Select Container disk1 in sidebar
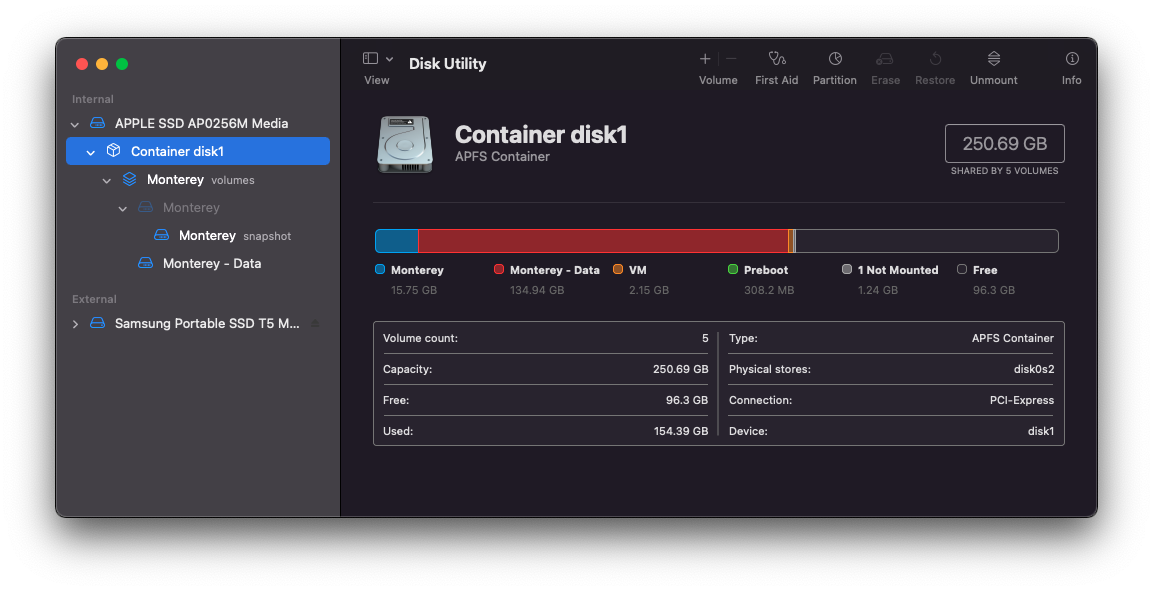1153x591 pixels. click(198, 151)
